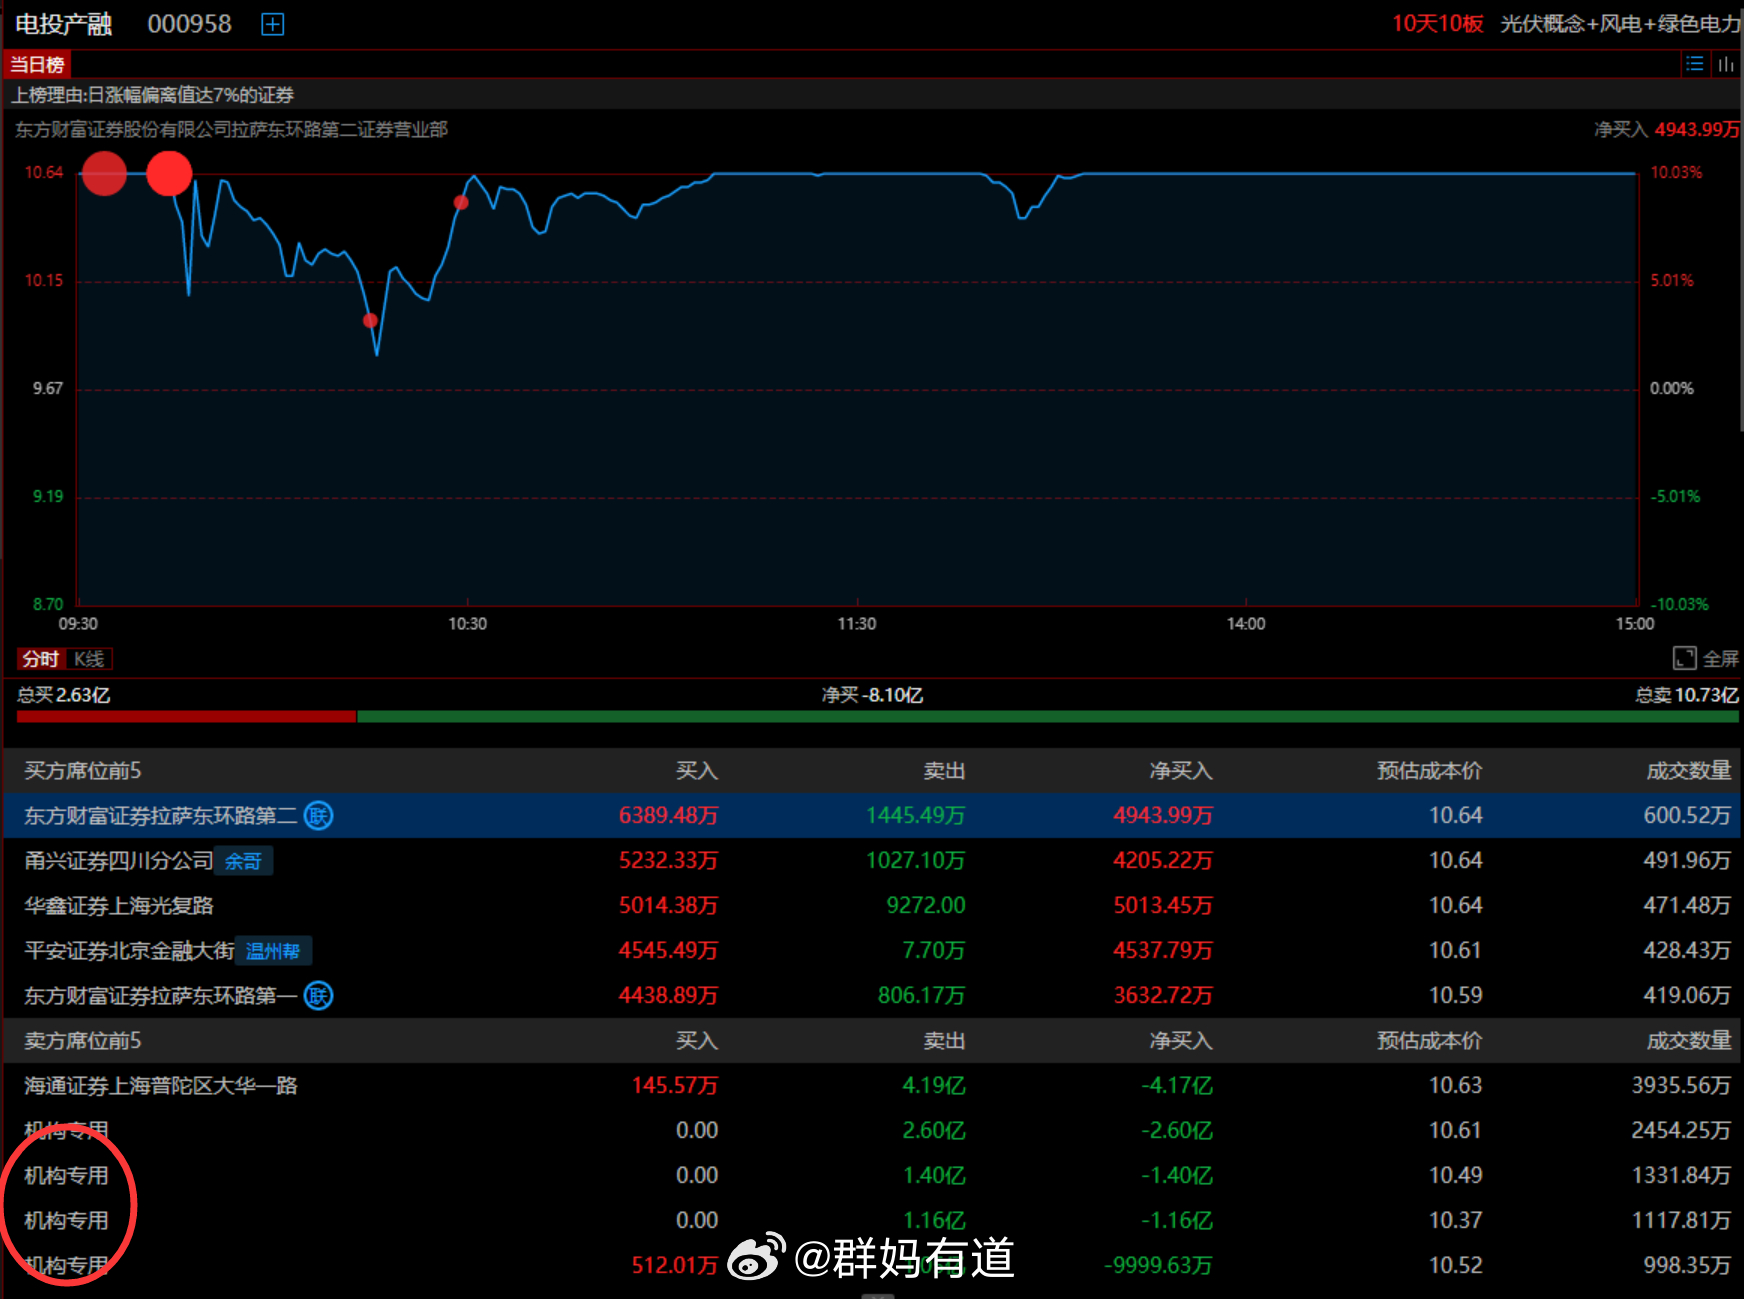Click the stock name 电投产融
The height and width of the screenshot is (1299, 1744).
tap(64, 24)
